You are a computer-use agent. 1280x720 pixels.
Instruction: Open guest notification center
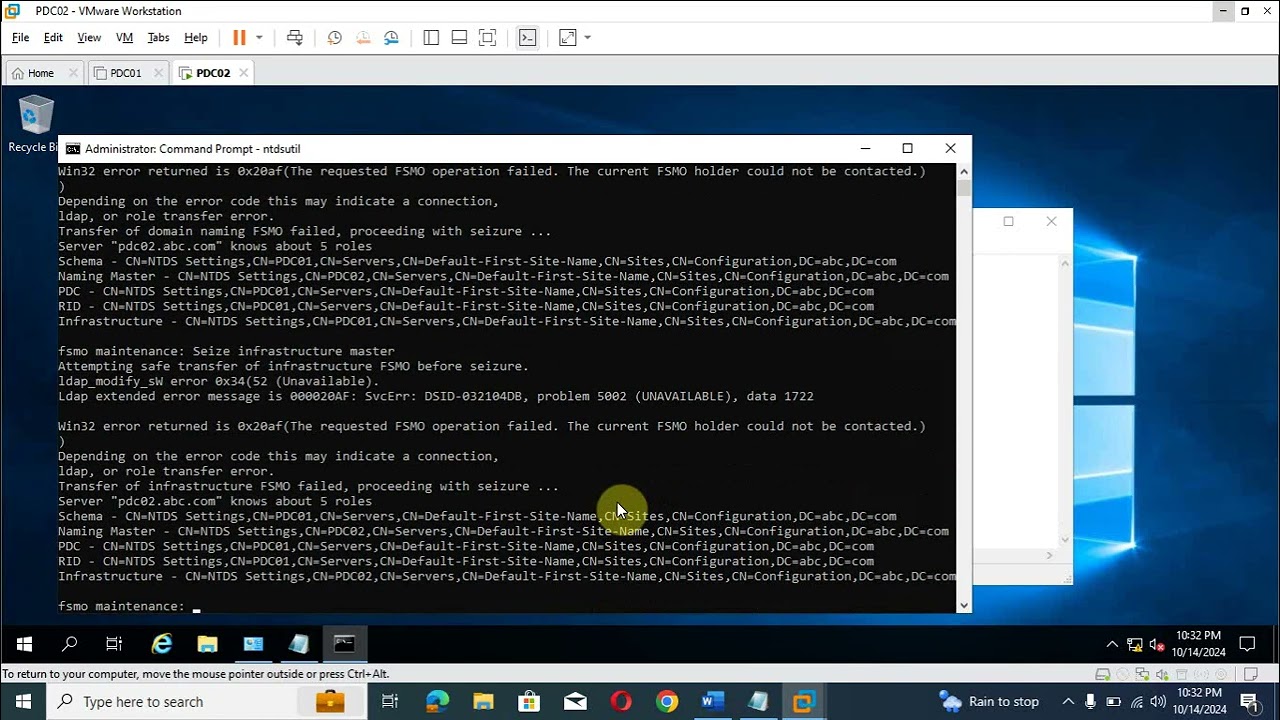[1247, 645]
